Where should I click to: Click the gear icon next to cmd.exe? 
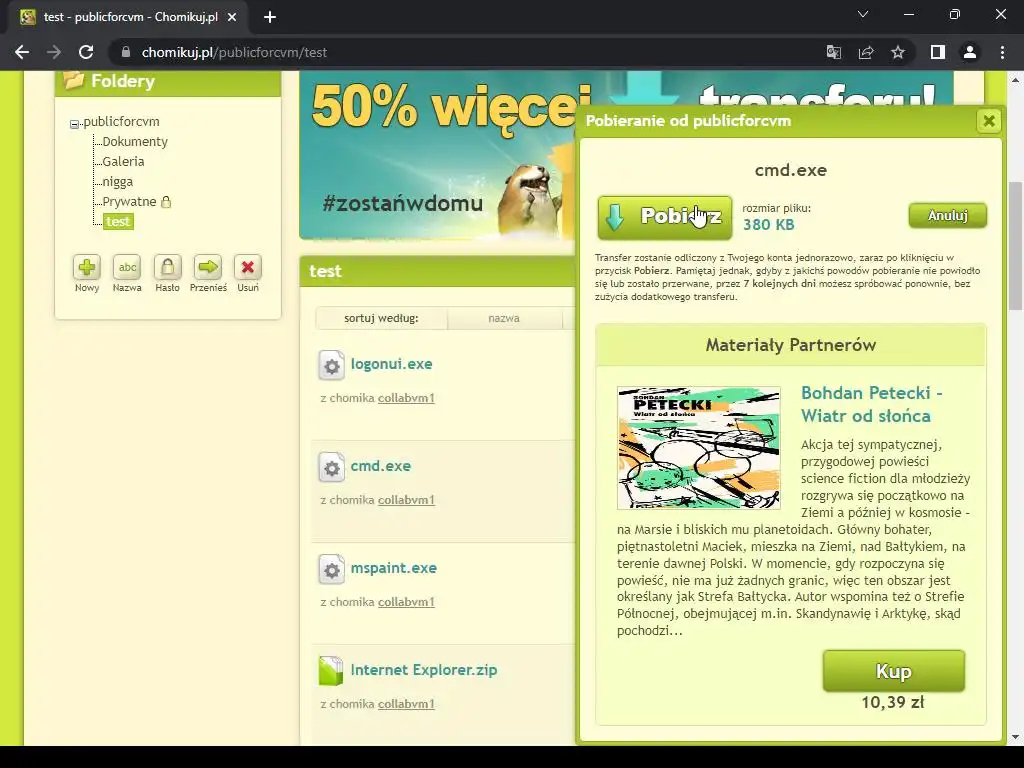click(332, 468)
